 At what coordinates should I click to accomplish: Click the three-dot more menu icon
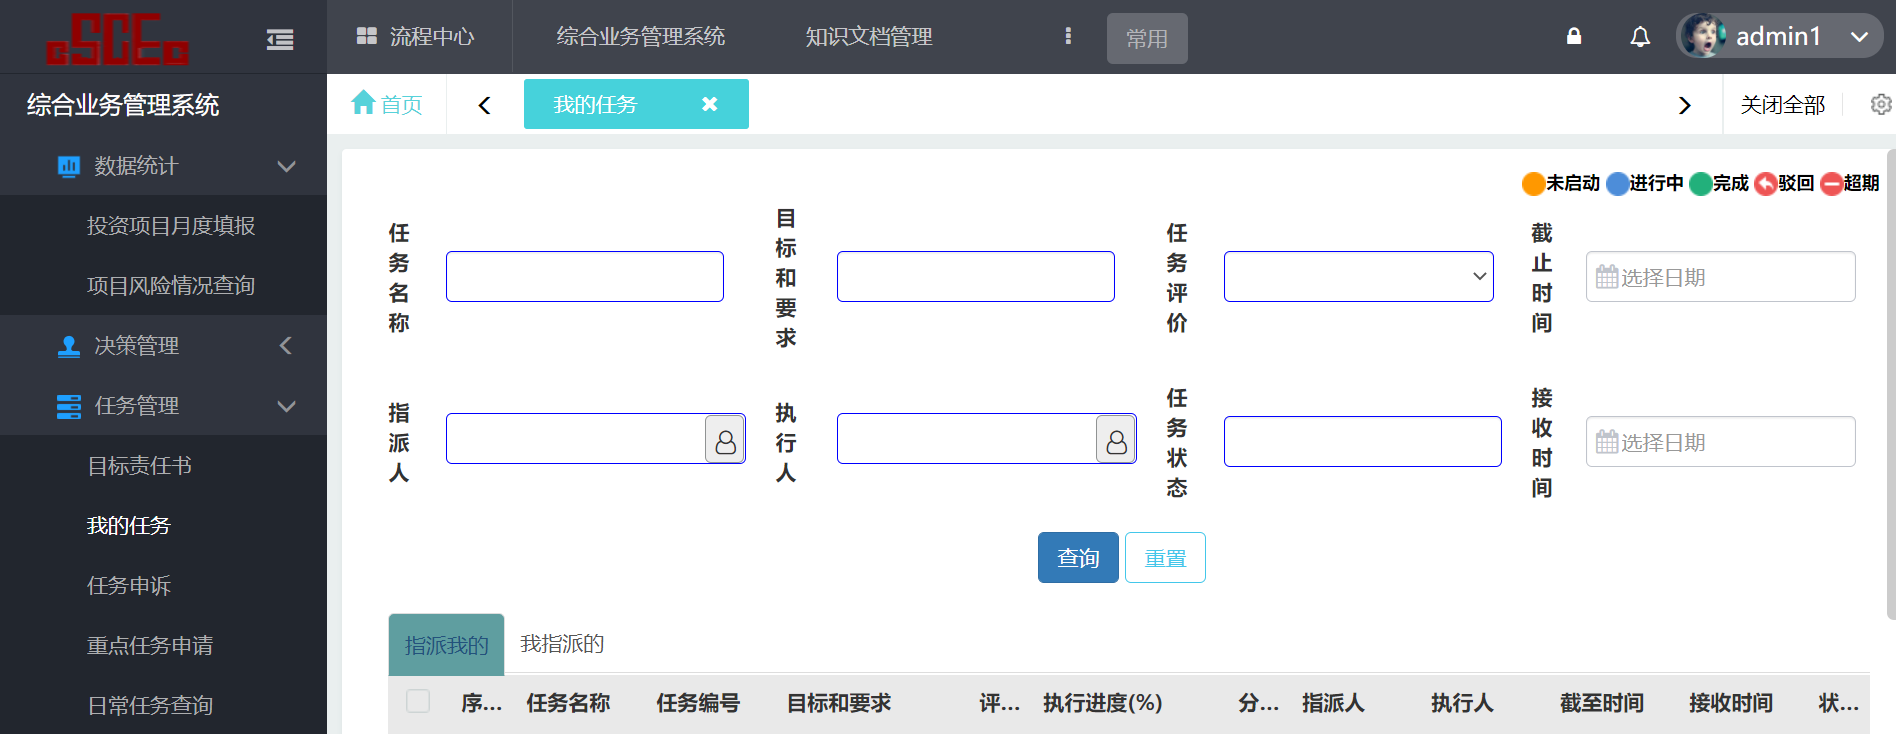(1068, 36)
